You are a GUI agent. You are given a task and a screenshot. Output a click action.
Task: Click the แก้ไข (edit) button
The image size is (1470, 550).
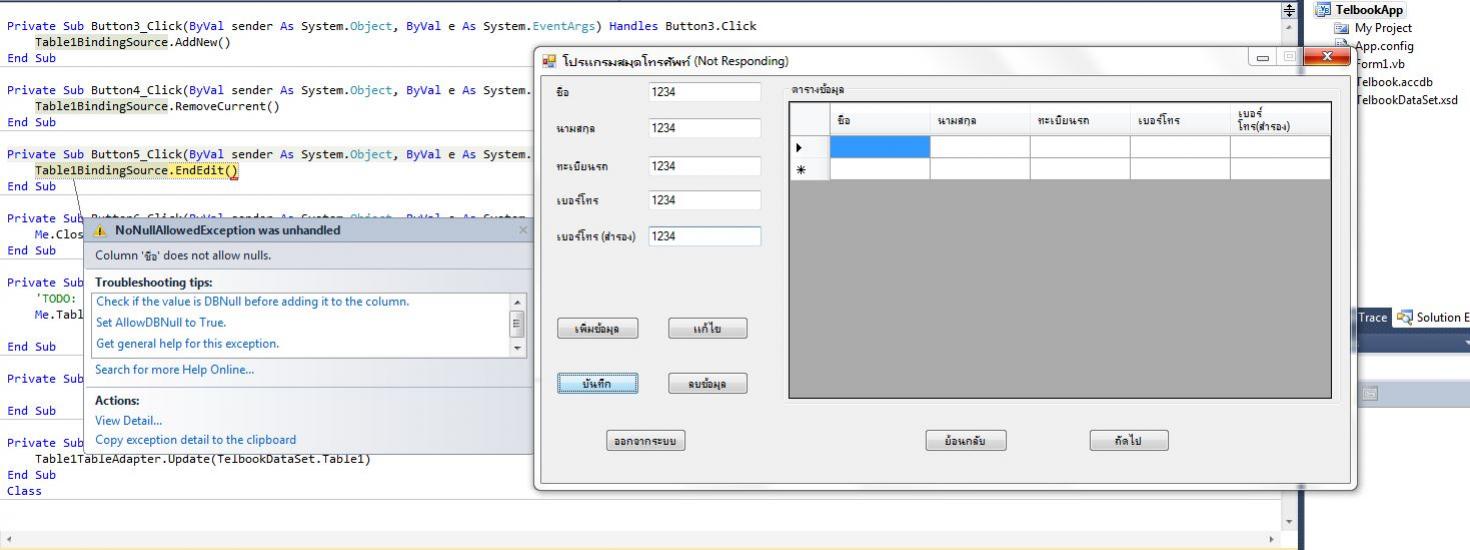707,329
